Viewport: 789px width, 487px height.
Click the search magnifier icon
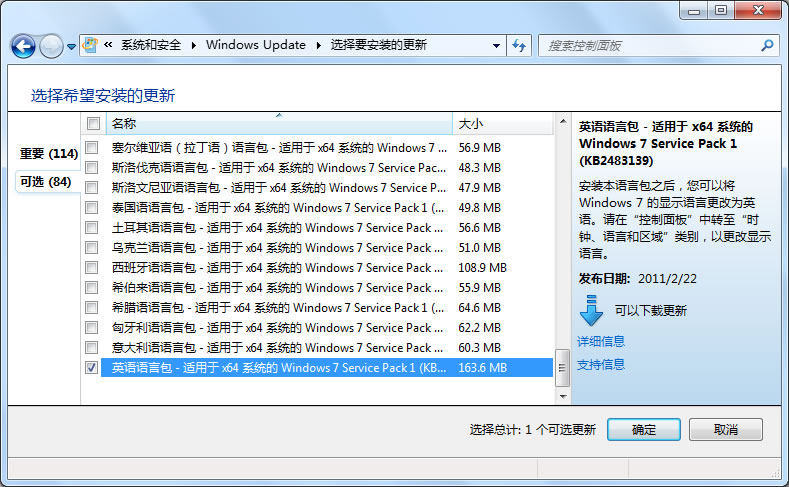pyautogui.click(x=767, y=46)
